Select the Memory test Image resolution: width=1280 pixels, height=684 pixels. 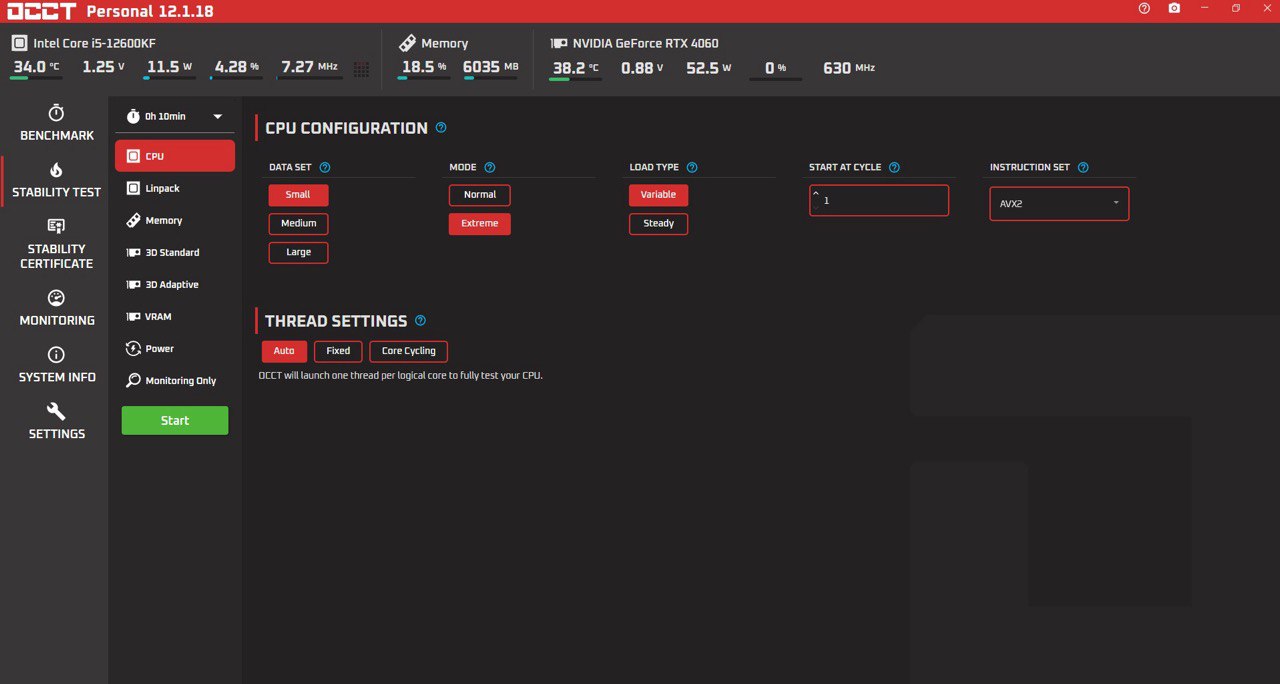(x=175, y=220)
